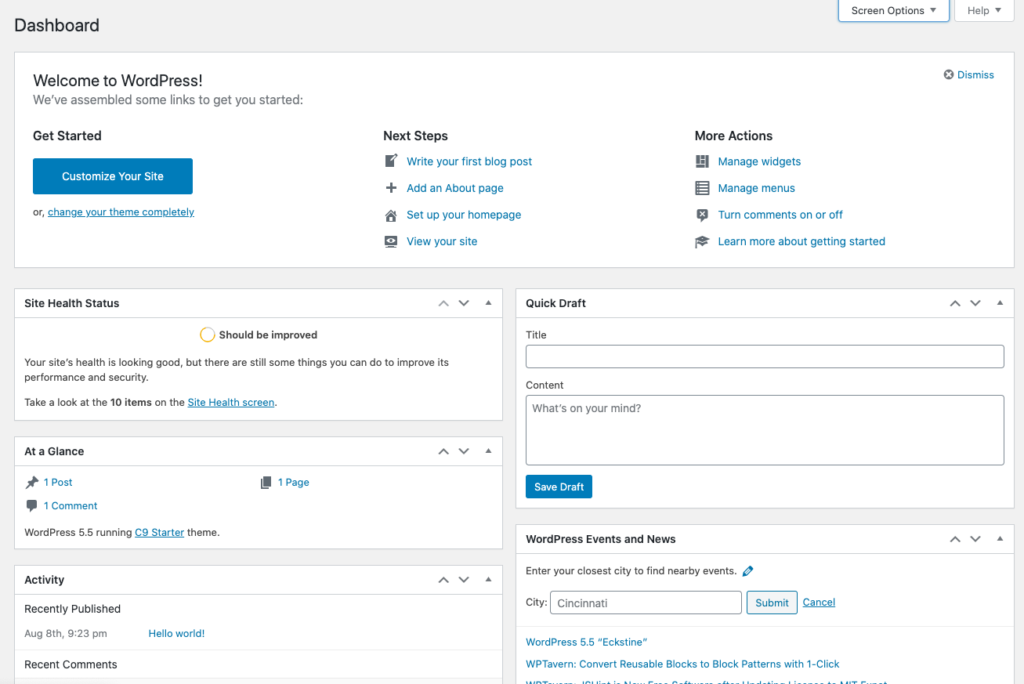
Task: Move Site Health Status panel up
Action: (443, 303)
